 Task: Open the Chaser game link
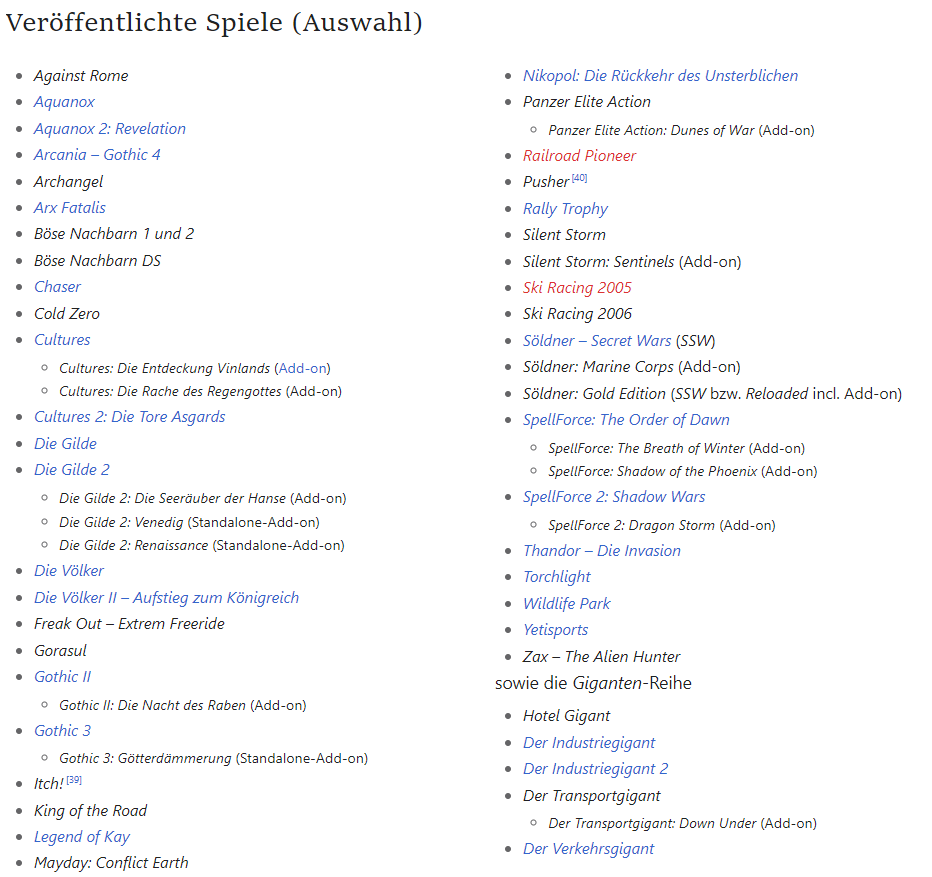coord(57,287)
